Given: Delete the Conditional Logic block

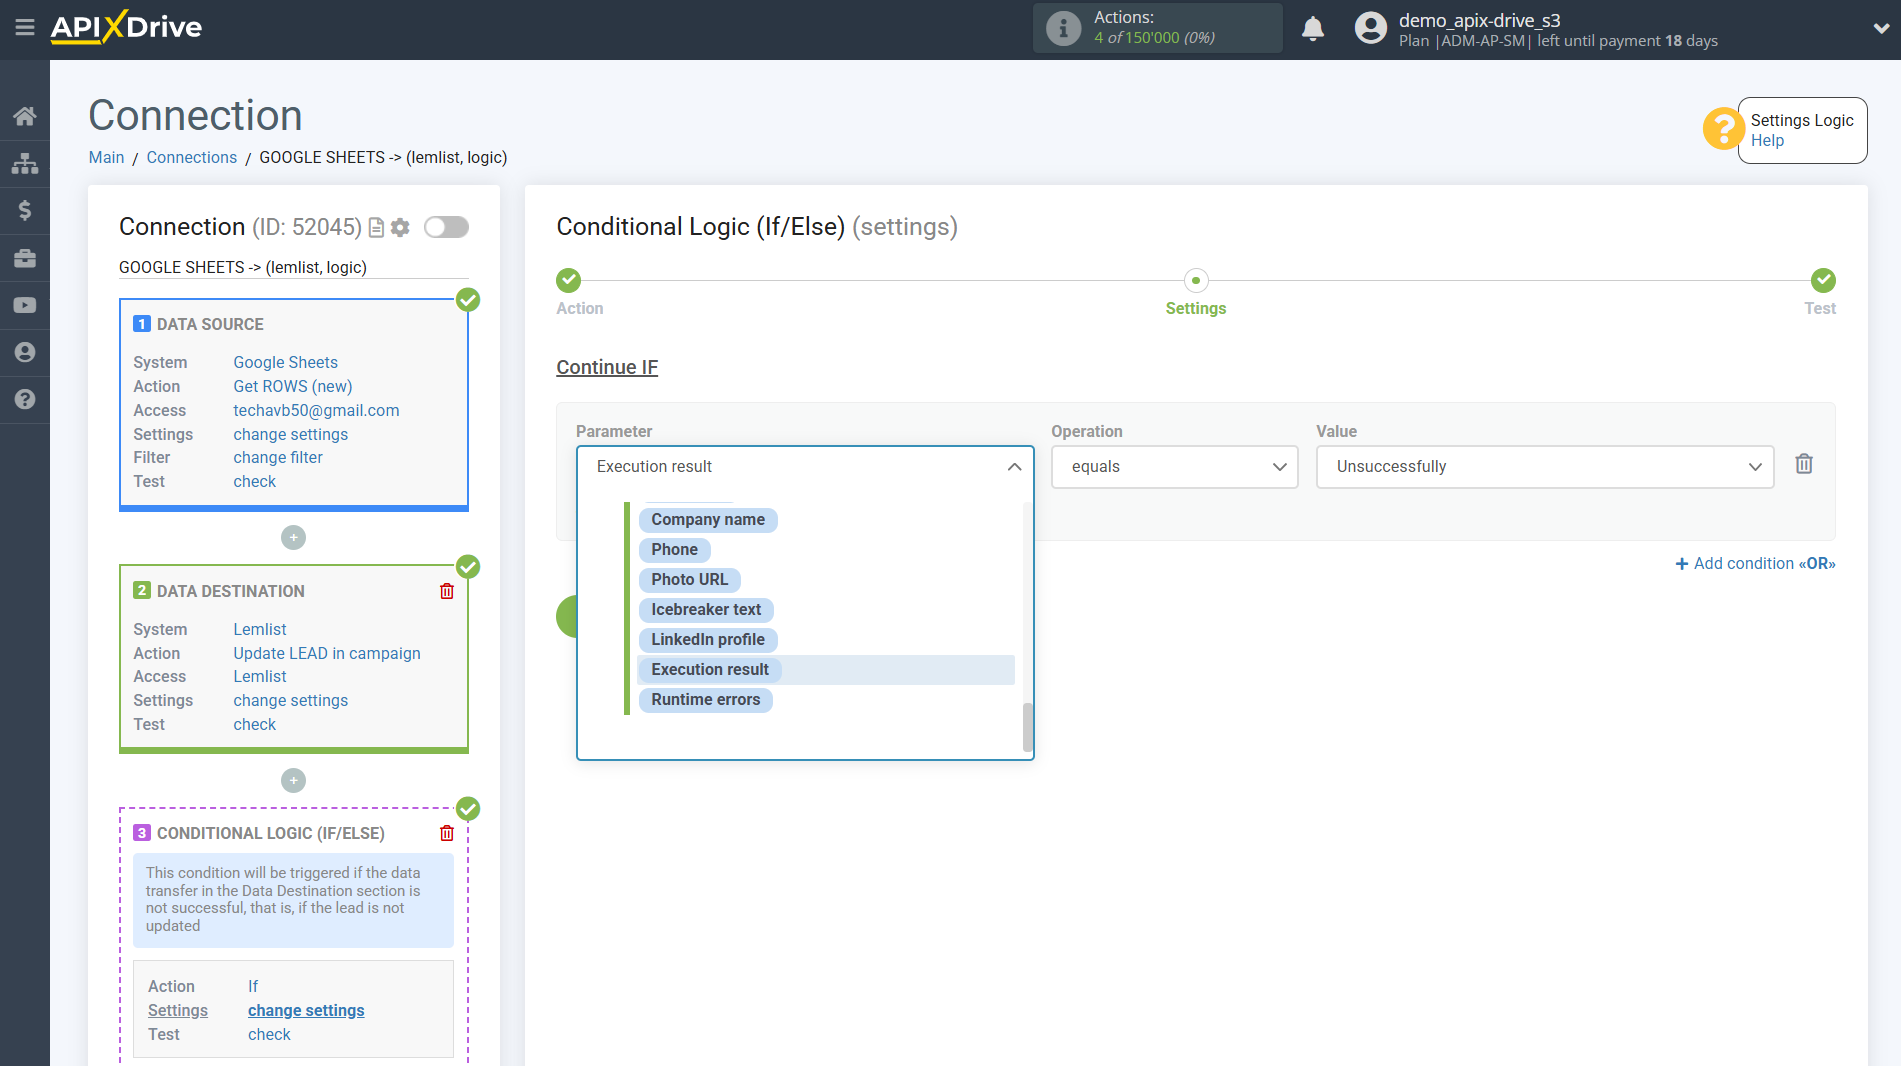Looking at the screenshot, I should pyautogui.click(x=447, y=833).
